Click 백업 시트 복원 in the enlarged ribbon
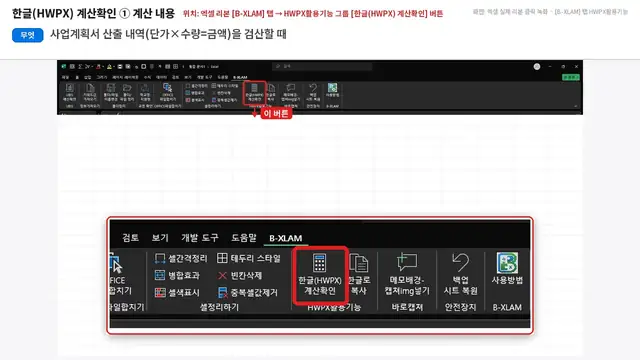 [460, 275]
